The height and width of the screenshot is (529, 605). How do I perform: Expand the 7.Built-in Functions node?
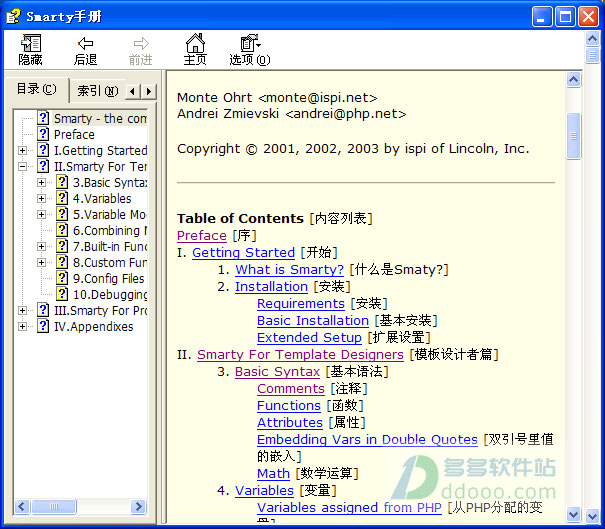pos(42,247)
